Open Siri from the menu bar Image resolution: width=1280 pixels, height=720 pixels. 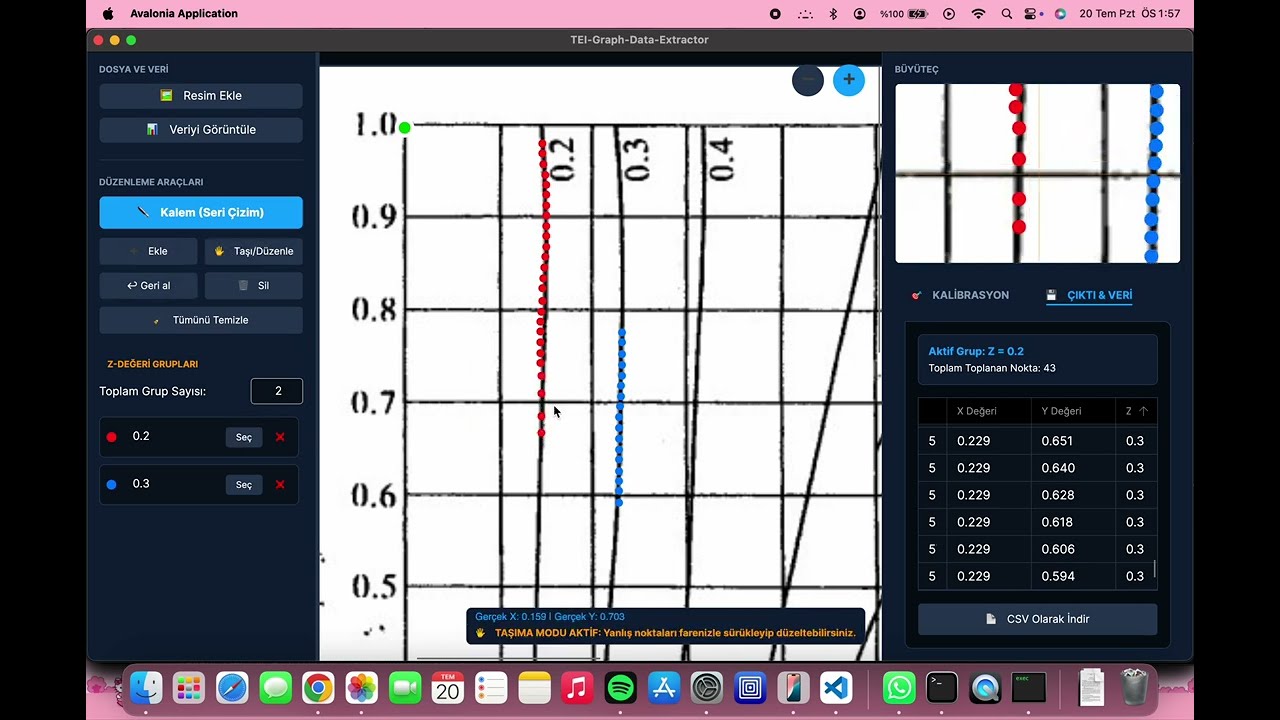(x=1060, y=14)
